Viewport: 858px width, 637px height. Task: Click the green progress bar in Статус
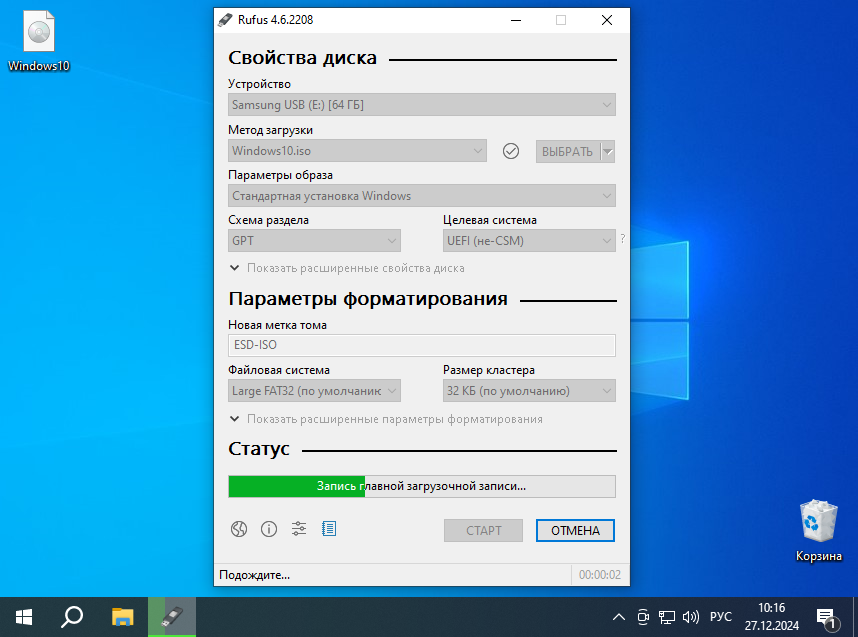[295, 486]
